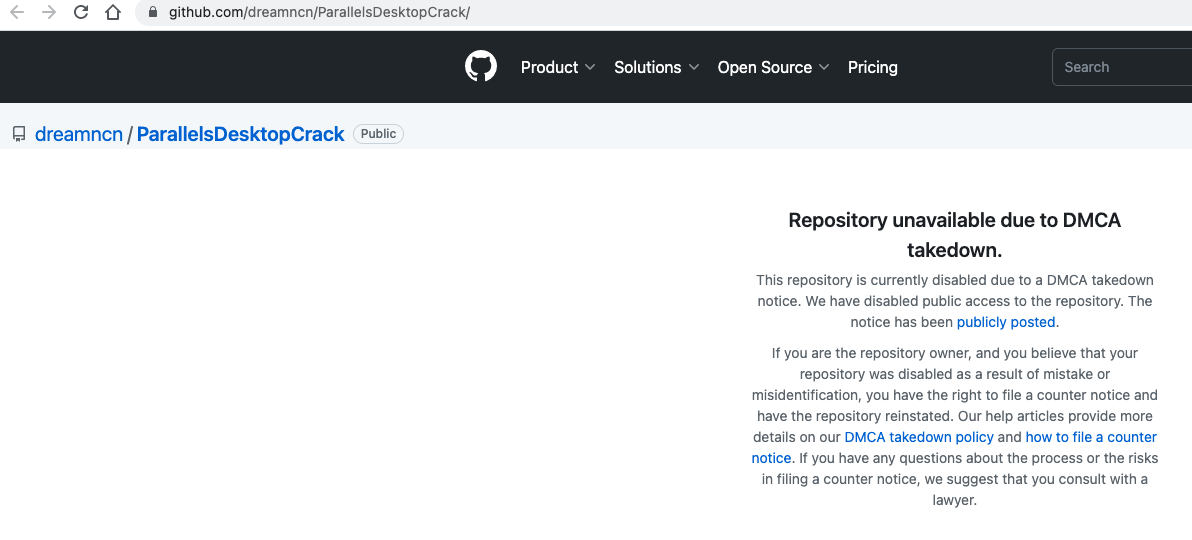This screenshot has height=540, width=1192.
Task: Expand the Product menu
Action: click(558, 67)
